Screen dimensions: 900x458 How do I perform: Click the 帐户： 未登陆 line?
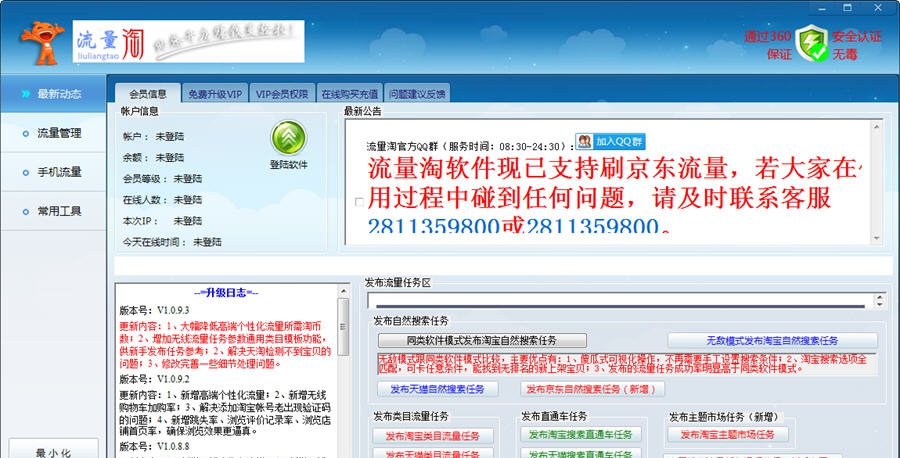coord(153,137)
